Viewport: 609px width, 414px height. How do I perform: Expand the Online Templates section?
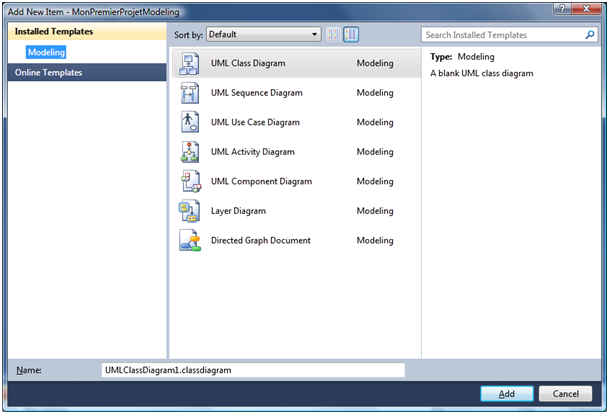(x=49, y=72)
